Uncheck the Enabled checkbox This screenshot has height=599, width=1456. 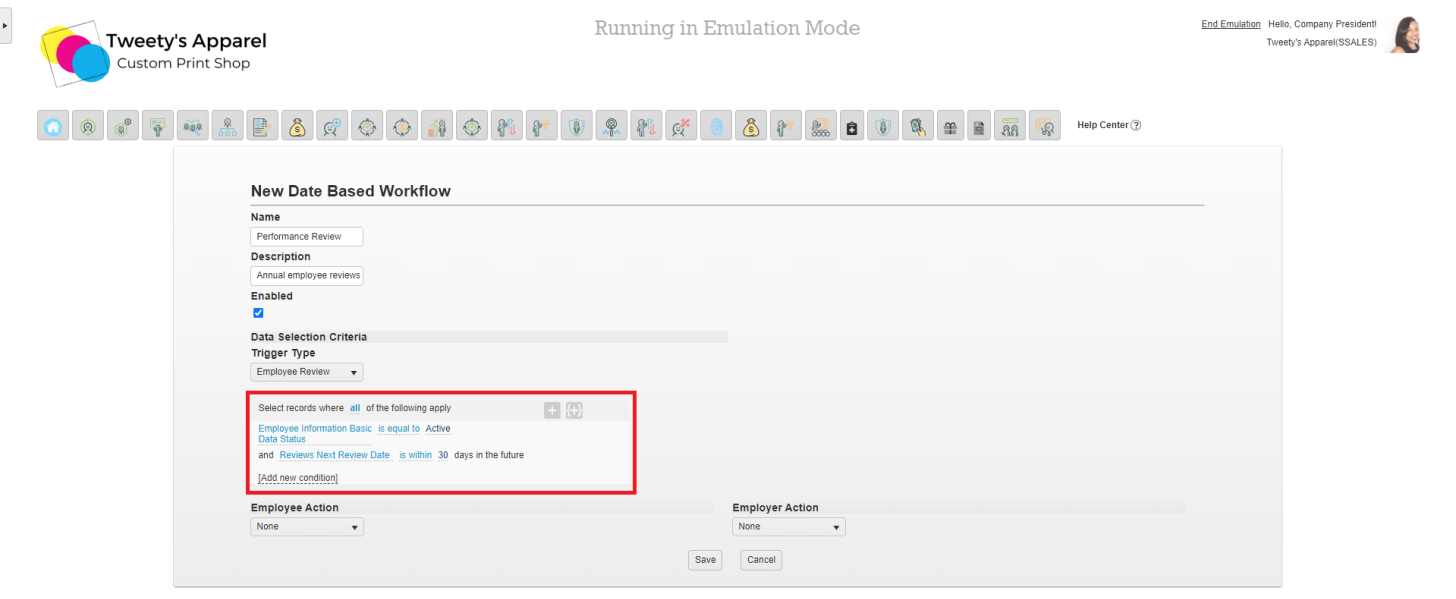pos(258,313)
